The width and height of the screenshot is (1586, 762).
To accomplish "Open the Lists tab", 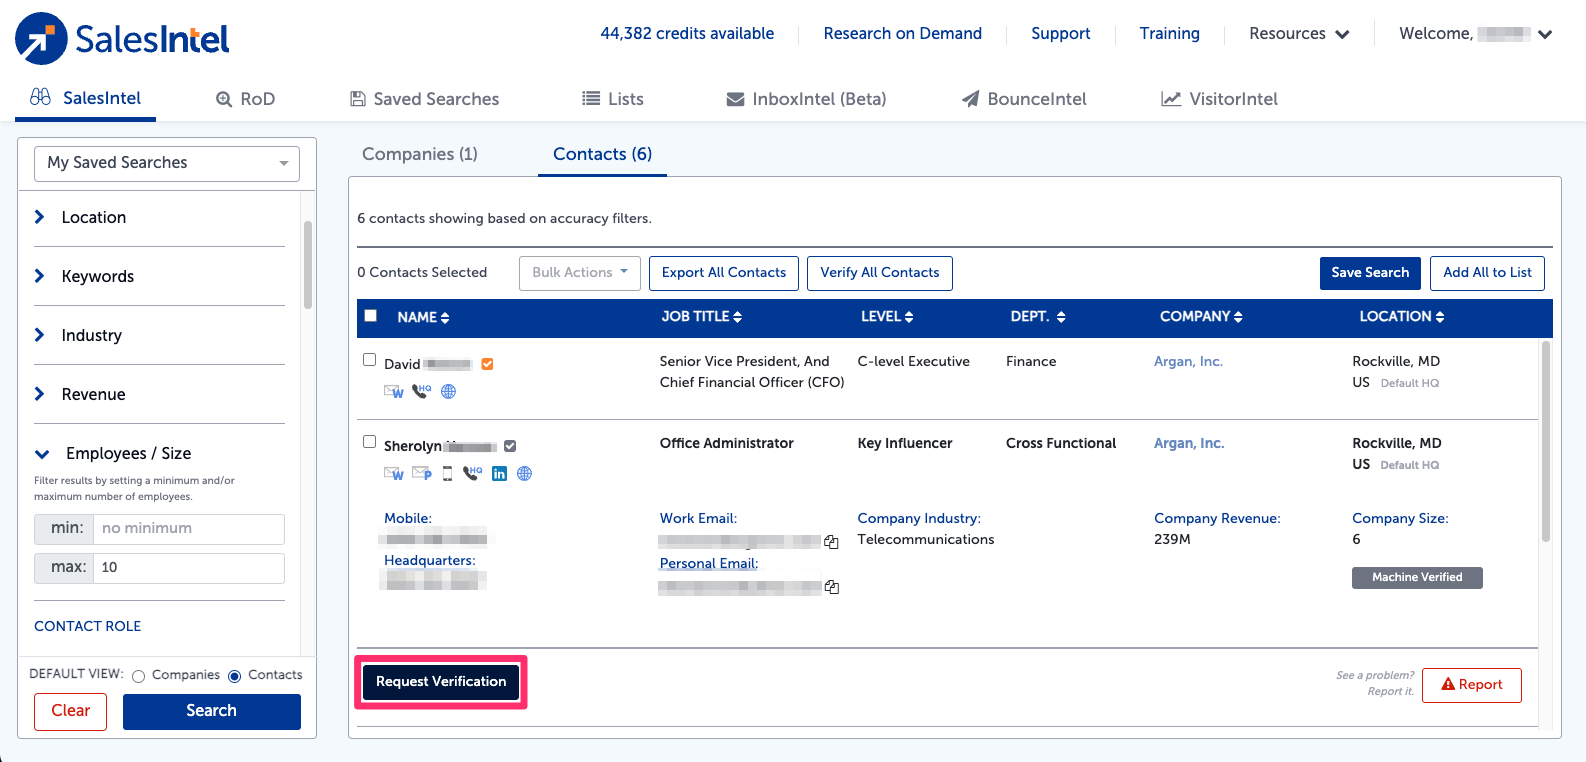I will [613, 99].
